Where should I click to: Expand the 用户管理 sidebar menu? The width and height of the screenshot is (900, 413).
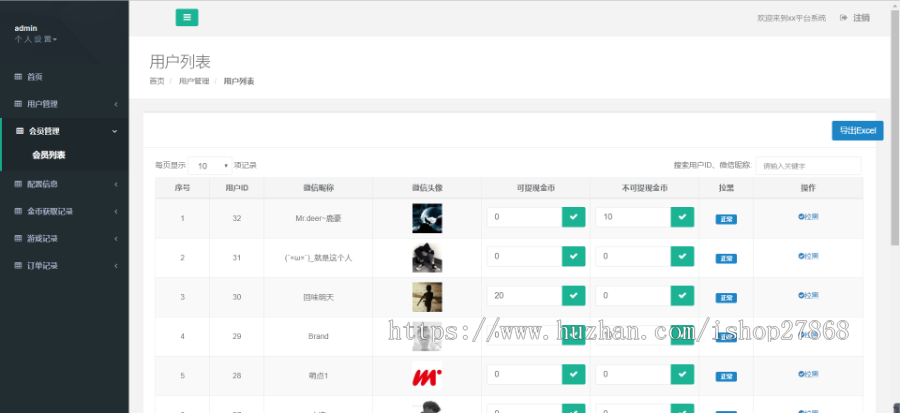(64, 104)
